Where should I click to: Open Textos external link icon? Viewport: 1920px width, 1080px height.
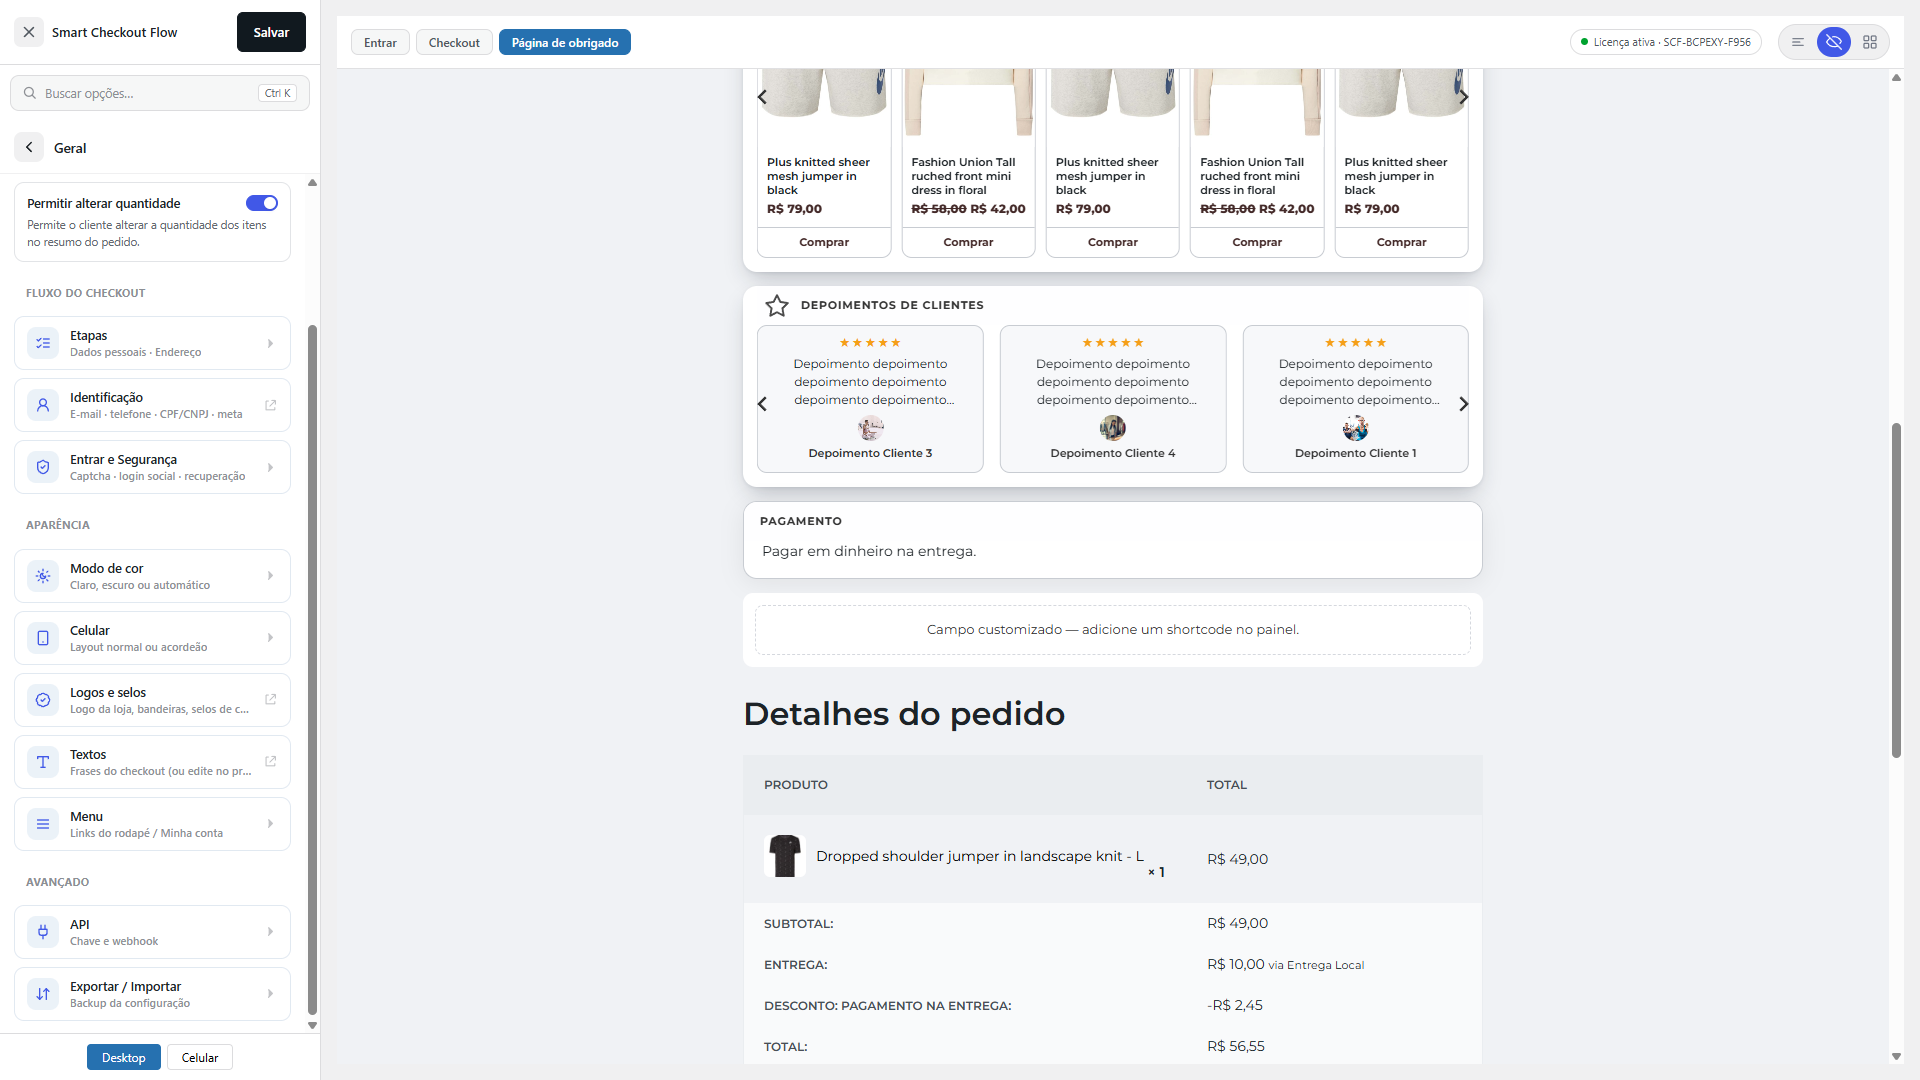270,761
